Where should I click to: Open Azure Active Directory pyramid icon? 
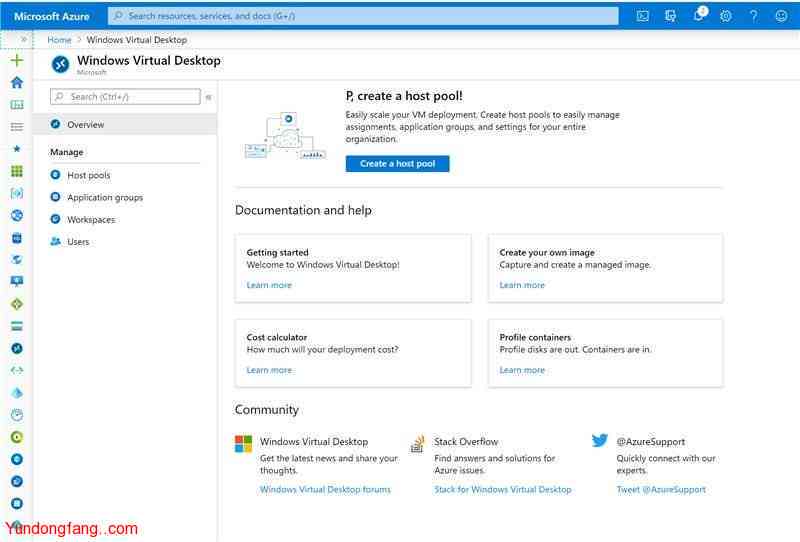point(17,392)
